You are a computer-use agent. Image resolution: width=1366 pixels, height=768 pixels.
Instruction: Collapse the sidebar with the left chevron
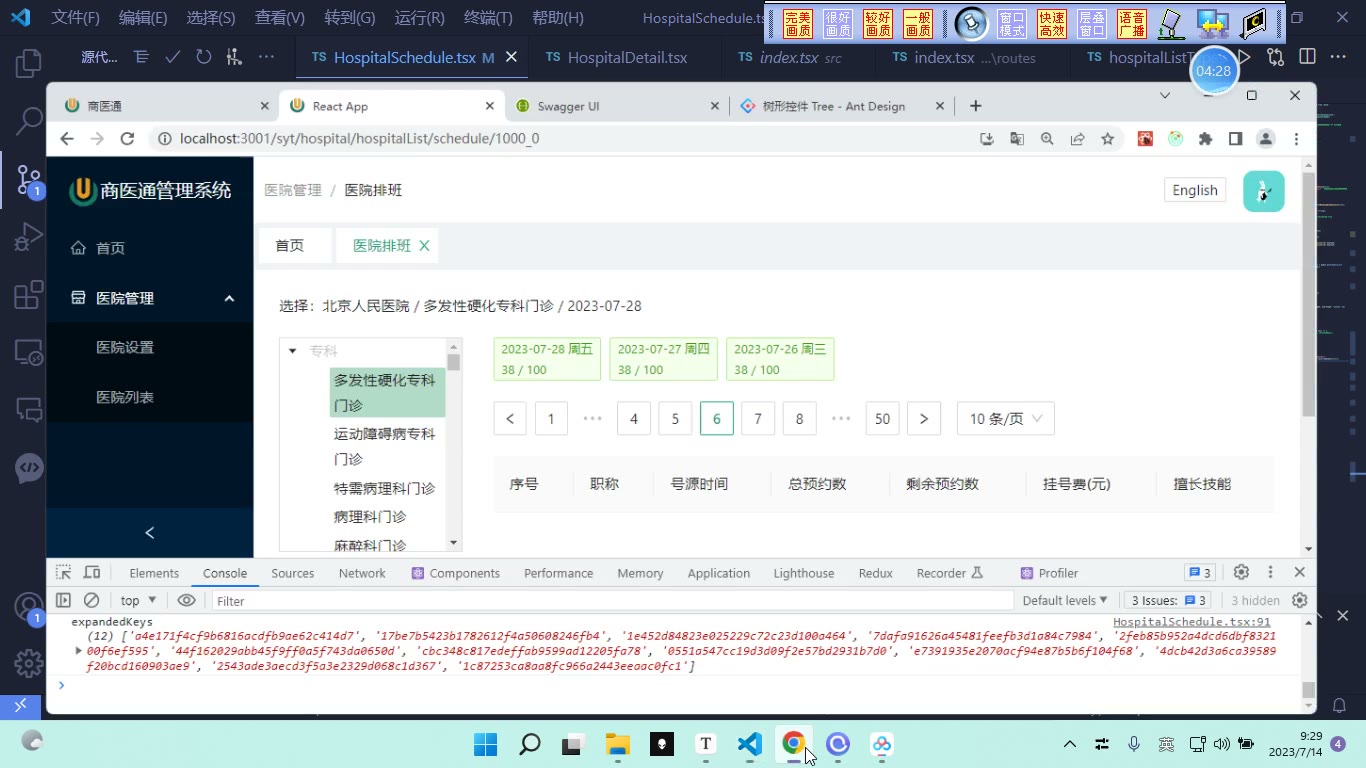[x=150, y=533]
